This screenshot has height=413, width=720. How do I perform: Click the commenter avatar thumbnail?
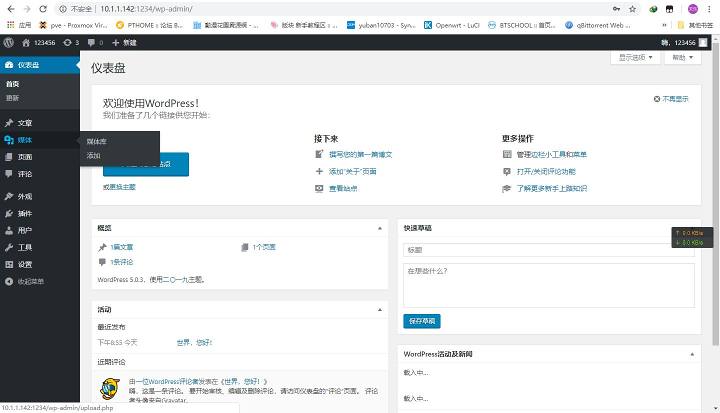point(110,389)
